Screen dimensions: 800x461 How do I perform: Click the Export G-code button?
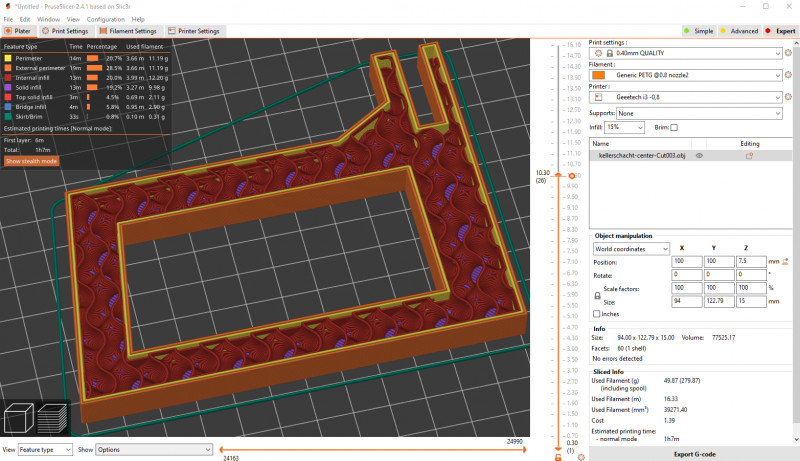pyautogui.click(x=694, y=454)
